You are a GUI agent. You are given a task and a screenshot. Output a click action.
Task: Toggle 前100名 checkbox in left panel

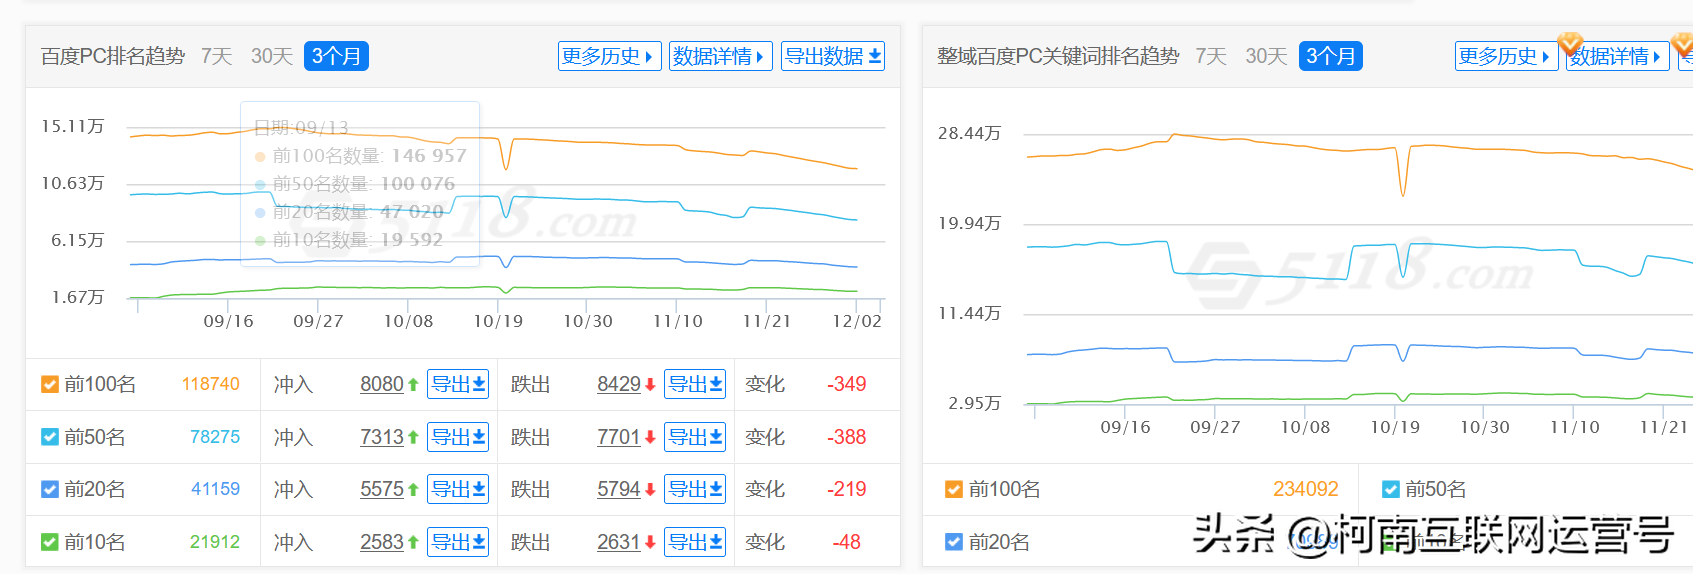(x=50, y=384)
